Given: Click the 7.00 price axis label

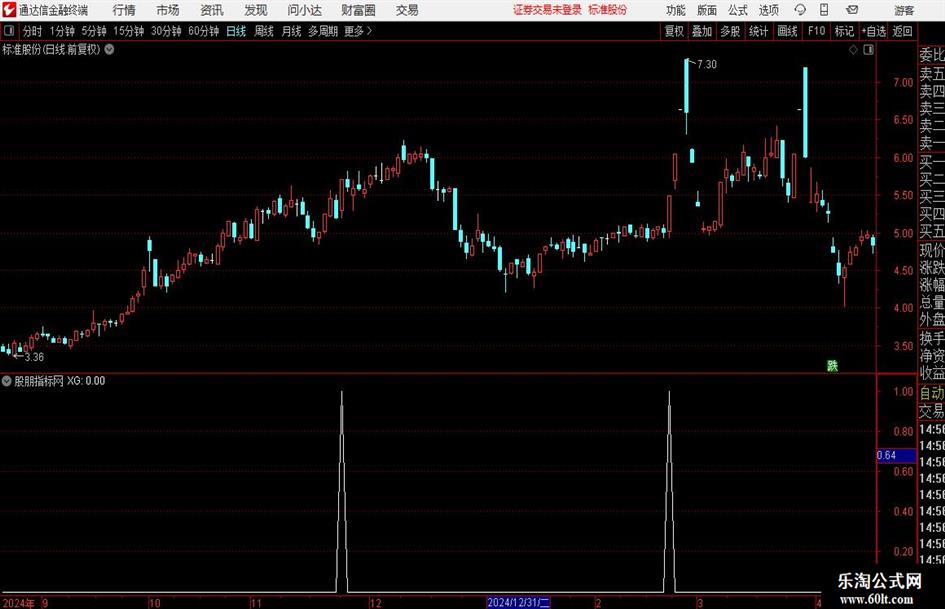Looking at the screenshot, I should tap(903, 82).
